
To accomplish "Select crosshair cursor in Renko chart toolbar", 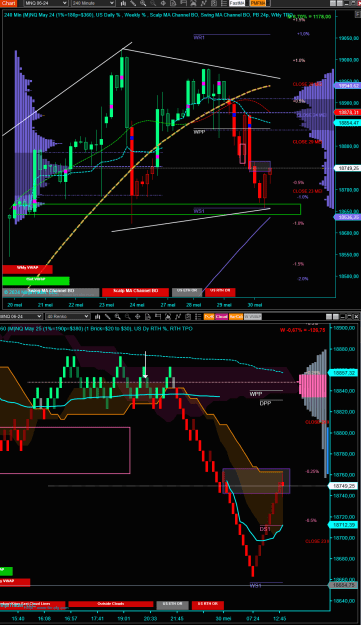I will click(x=138, y=316).
